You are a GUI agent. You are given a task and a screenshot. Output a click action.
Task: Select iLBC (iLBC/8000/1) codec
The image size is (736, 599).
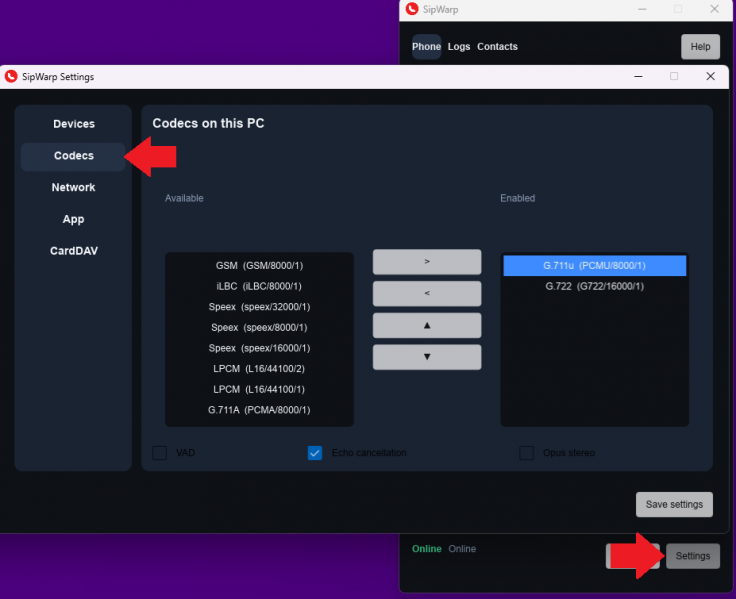click(x=259, y=286)
